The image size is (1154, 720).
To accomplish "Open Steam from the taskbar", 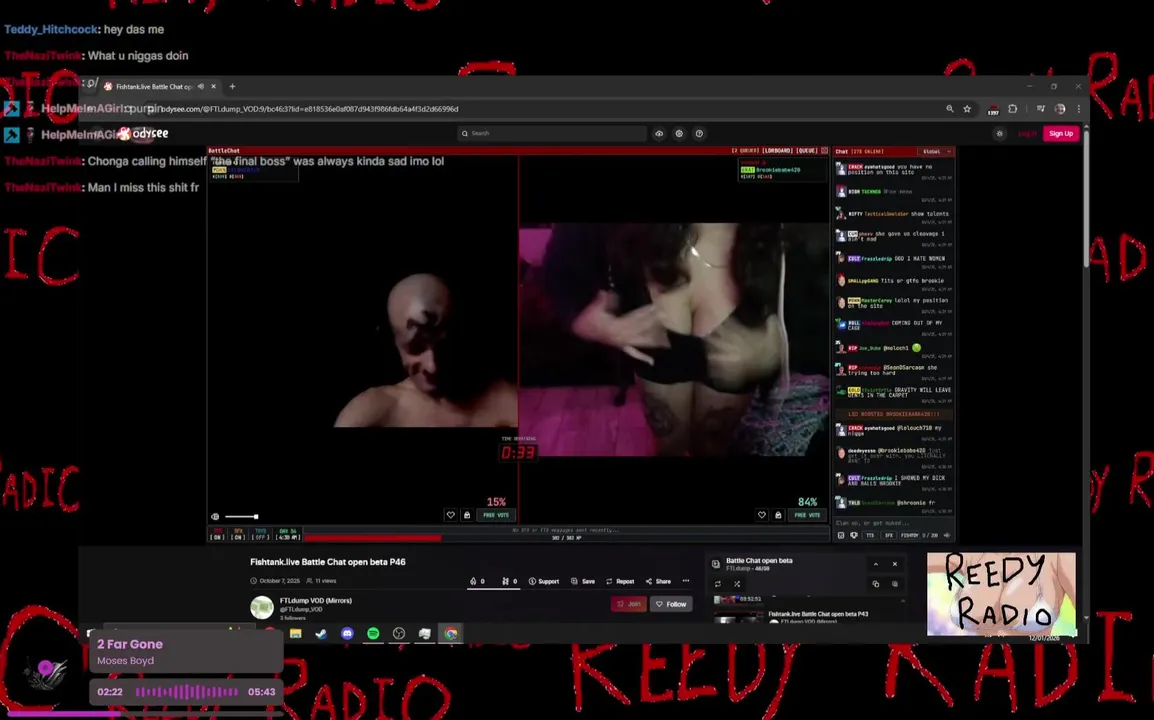I will [x=321, y=634].
